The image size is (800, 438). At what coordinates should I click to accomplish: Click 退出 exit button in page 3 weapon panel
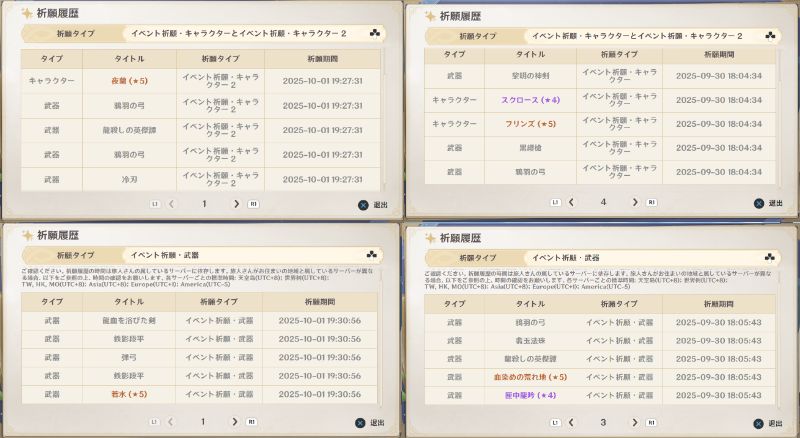[x=768, y=424]
